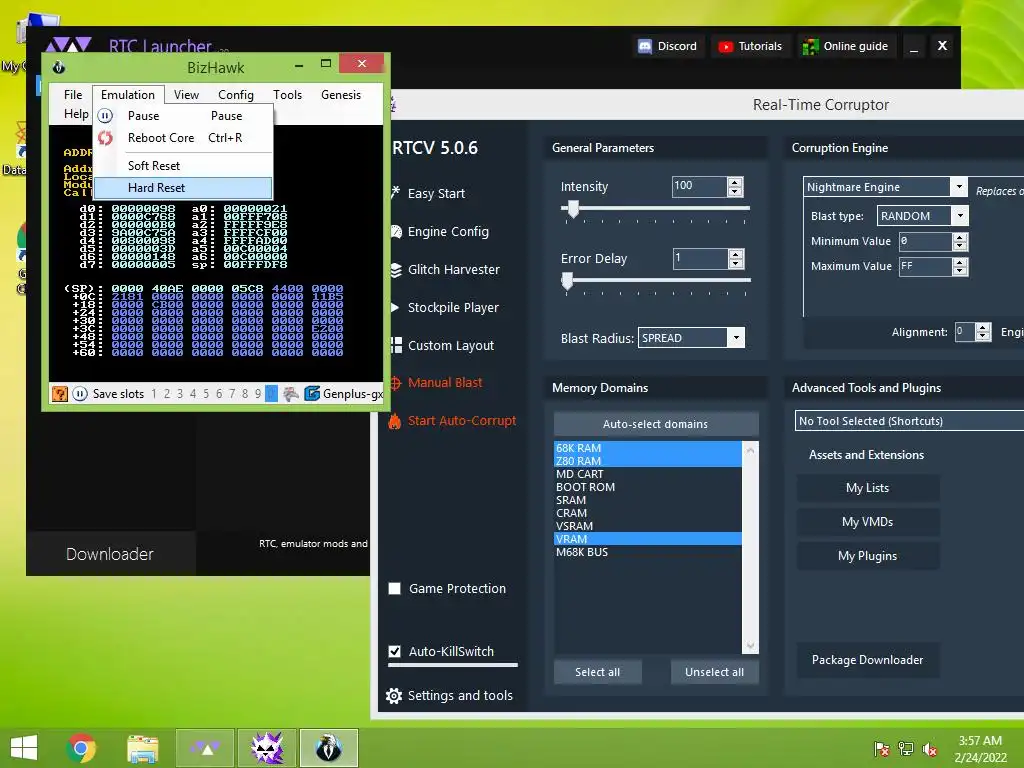Click the YouTube icon beside Tutorials
Viewport: 1024px width, 768px height.
(725, 46)
